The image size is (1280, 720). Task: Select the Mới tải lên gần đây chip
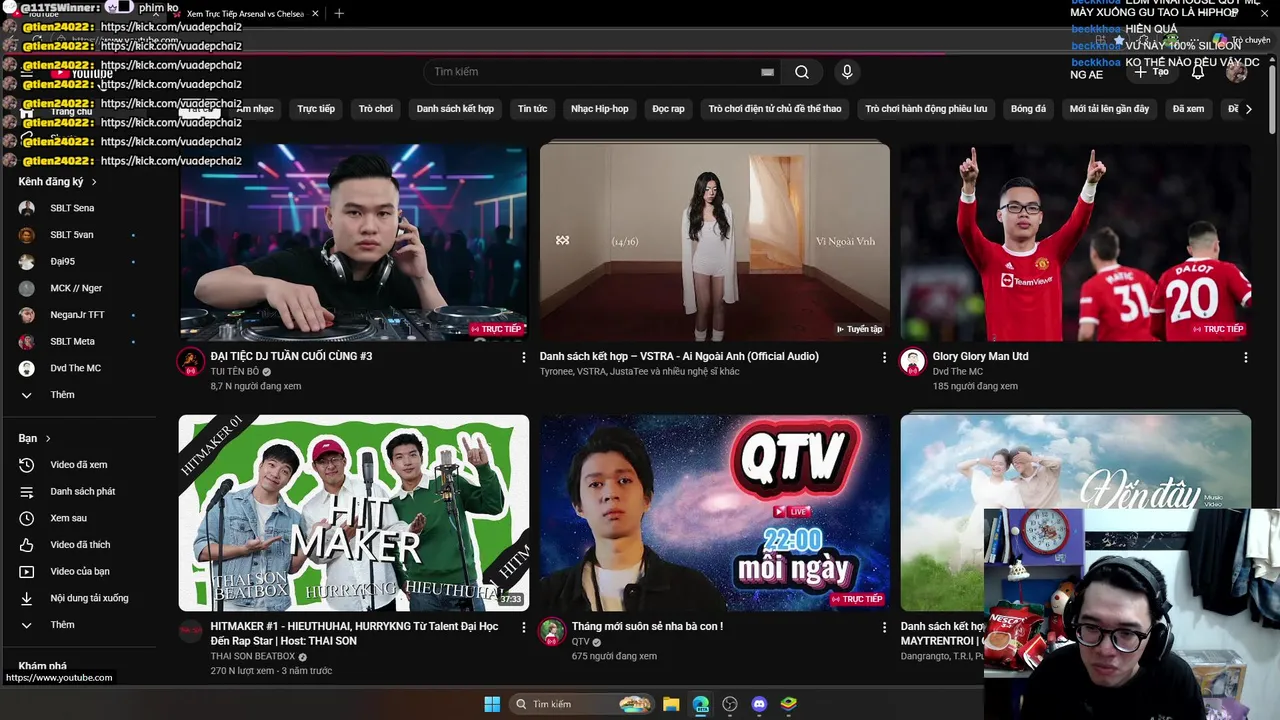click(x=1109, y=109)
